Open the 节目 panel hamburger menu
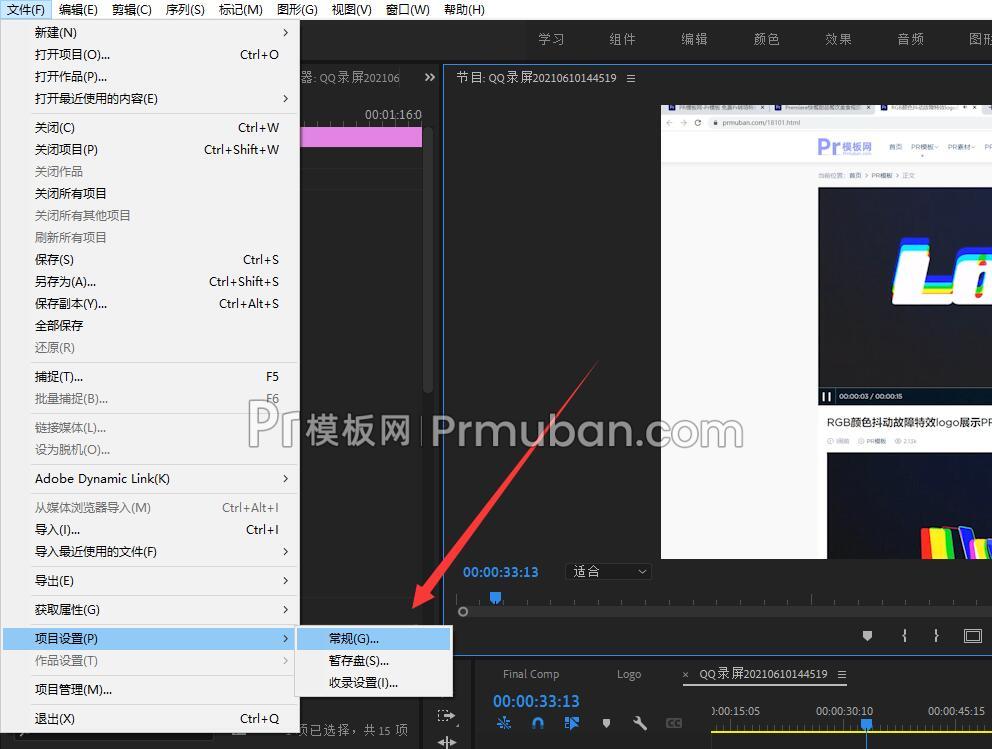The width and height of the screenshot is (992, 749). click(x=628, y=77)
